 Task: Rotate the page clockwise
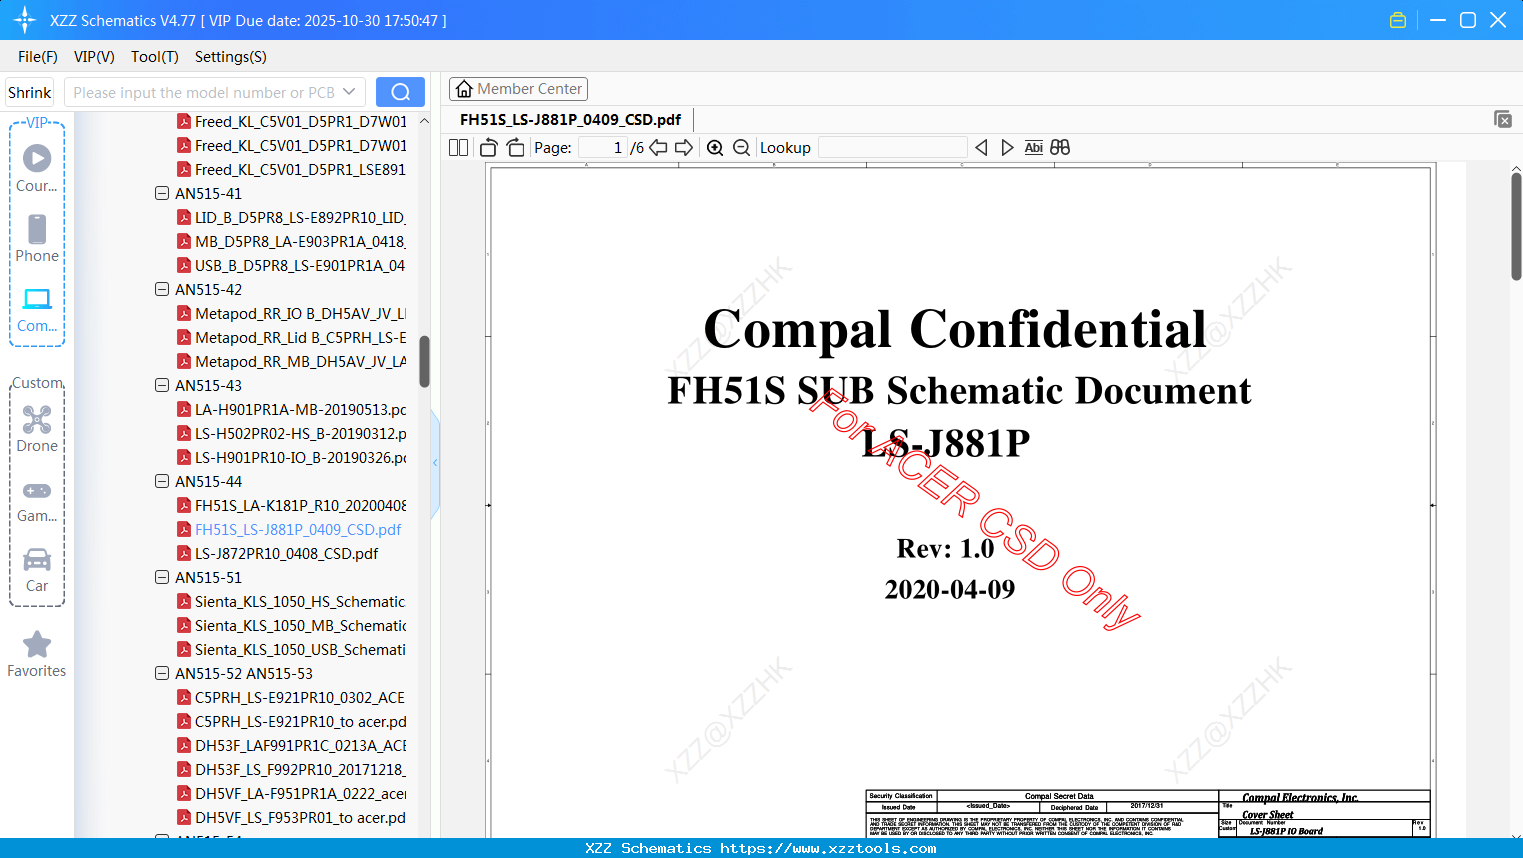[515, 148]
